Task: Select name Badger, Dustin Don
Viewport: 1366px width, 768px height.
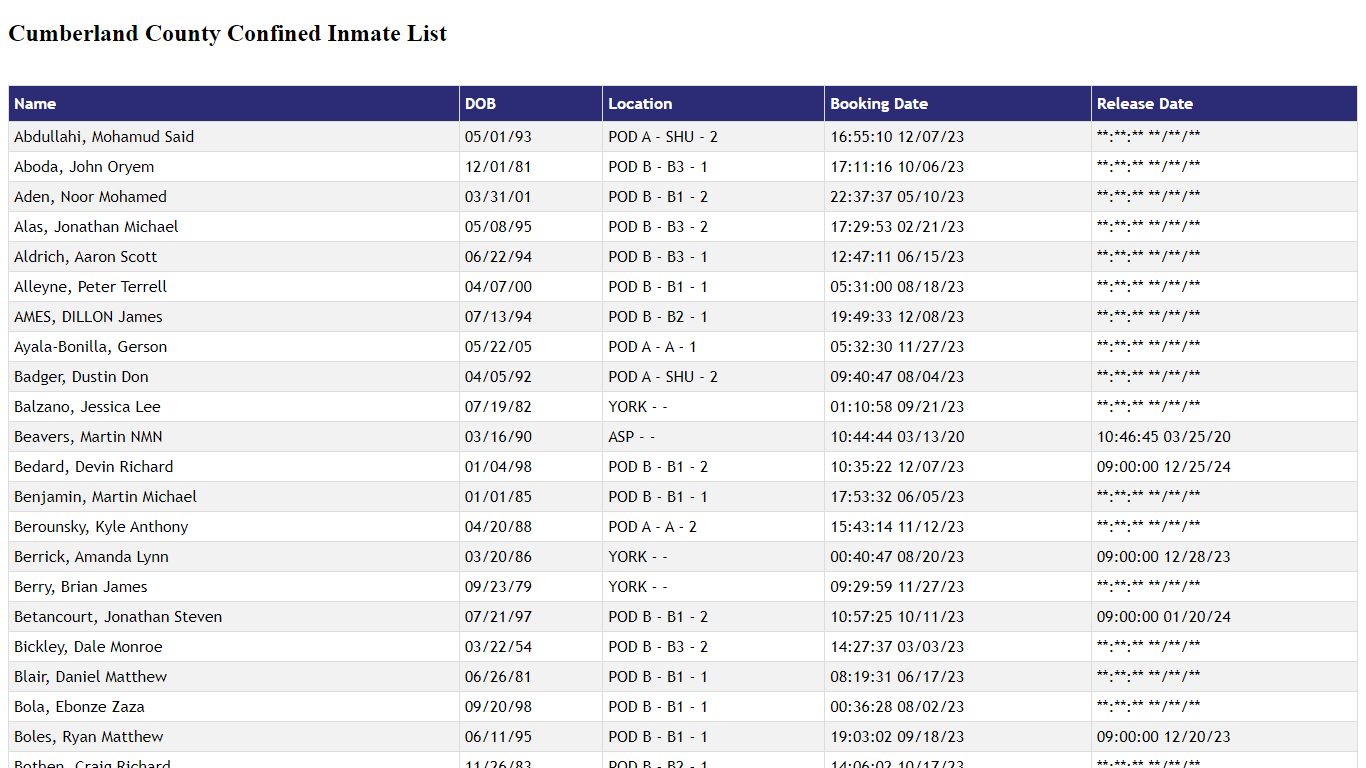Action: click(x=81, y=377)
